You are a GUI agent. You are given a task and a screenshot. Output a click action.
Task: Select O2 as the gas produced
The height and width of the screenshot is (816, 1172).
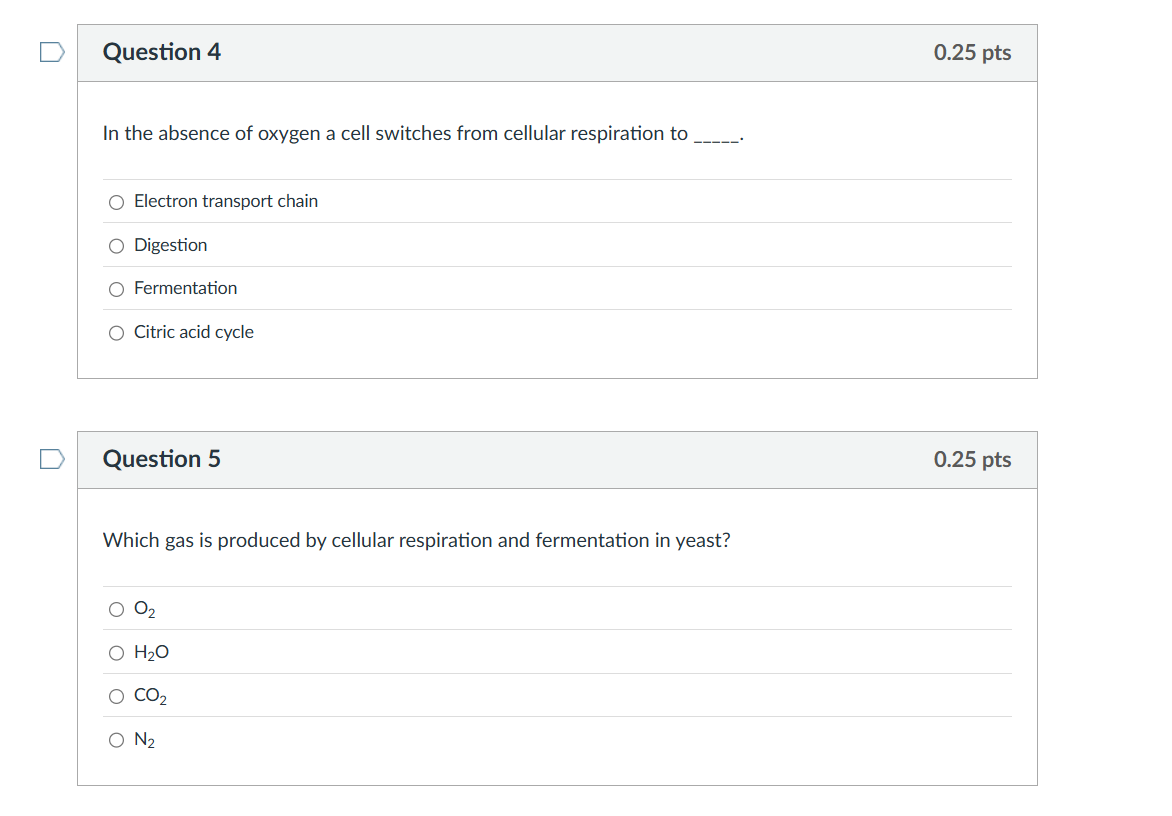tap(117, 610)
